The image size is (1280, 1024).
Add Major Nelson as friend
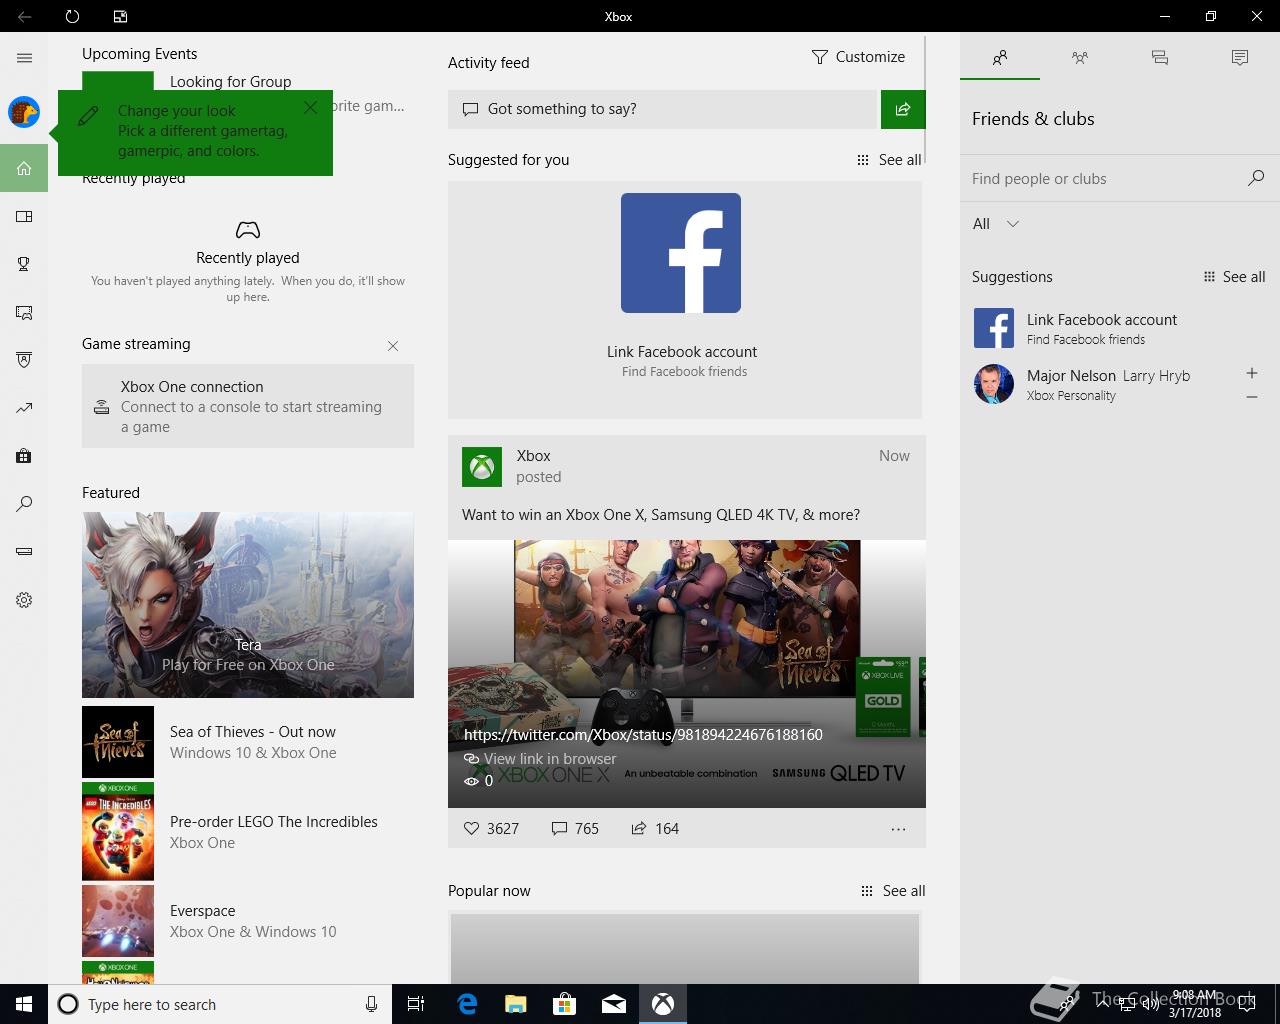[1252, 373]
